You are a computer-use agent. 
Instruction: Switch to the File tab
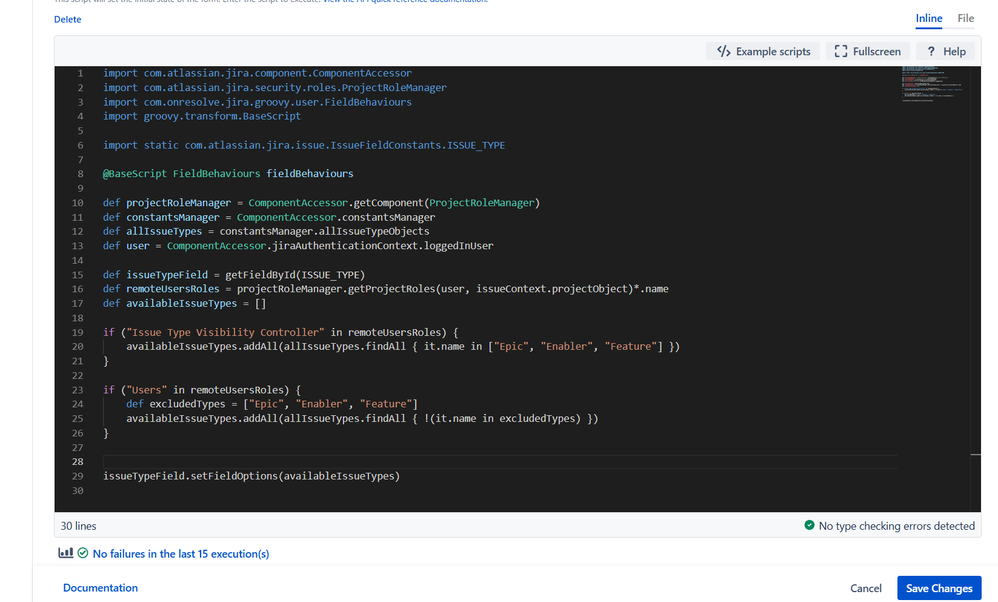point(965,18)
